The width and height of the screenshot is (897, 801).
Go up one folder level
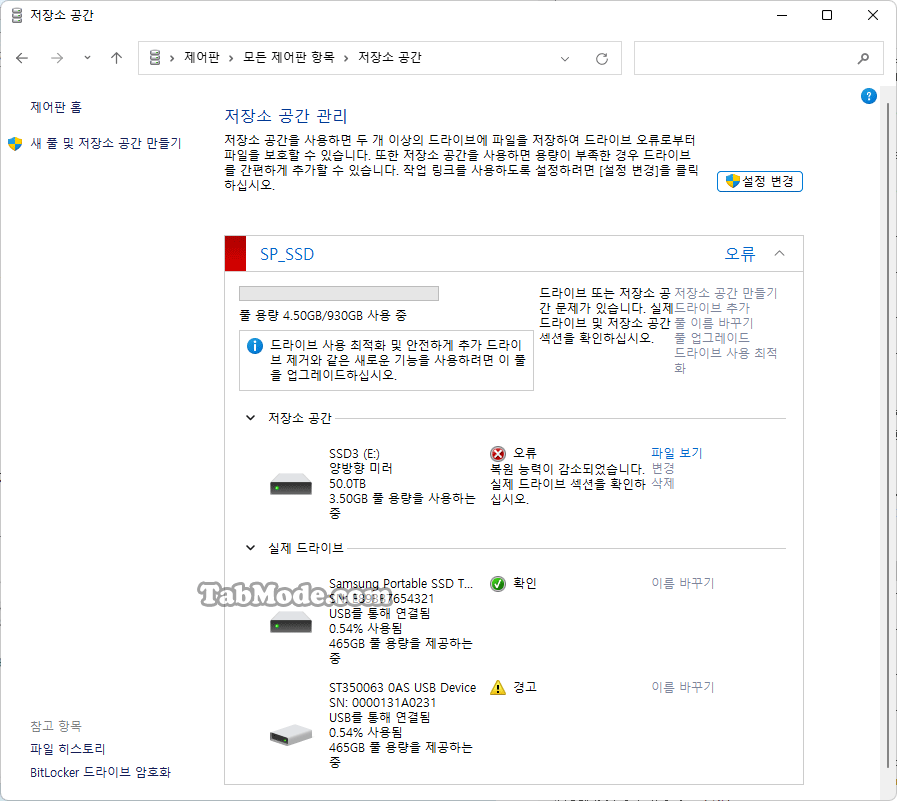click(117, 58)
